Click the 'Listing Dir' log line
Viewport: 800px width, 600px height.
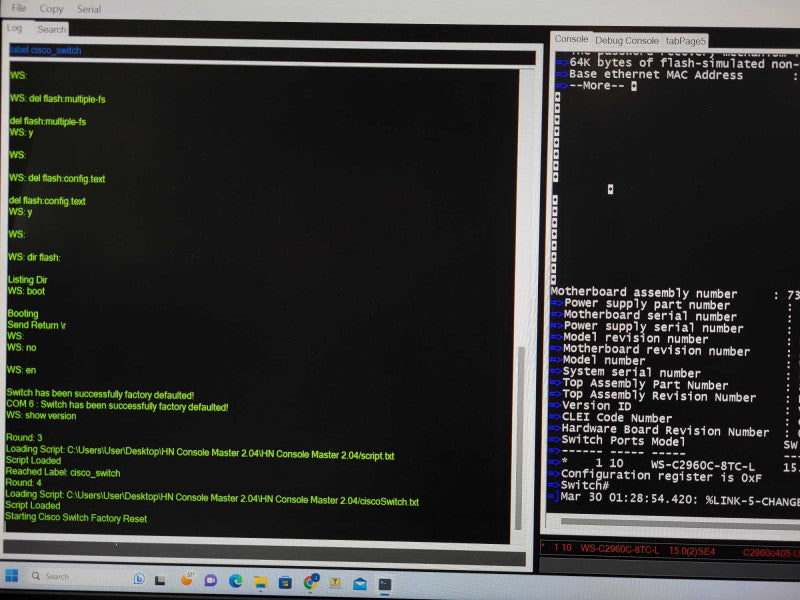[27, 280]
